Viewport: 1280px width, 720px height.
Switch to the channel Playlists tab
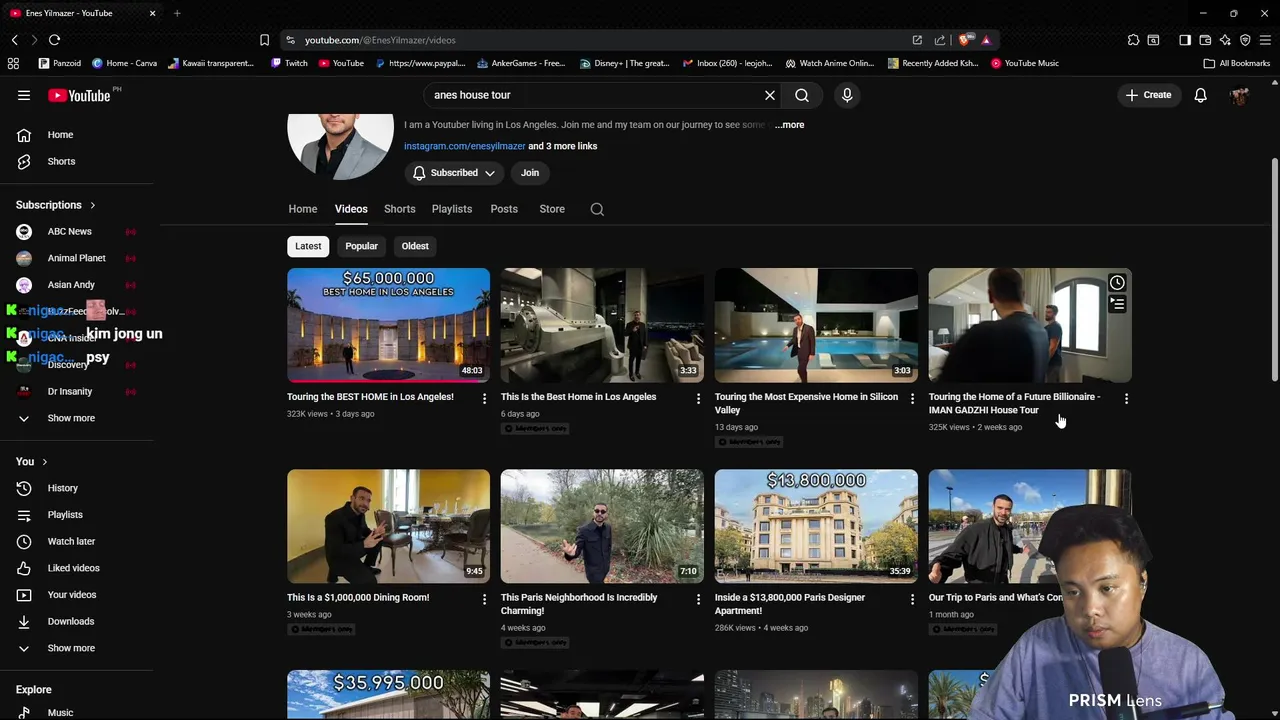pyautogui.click(x=452, y=209)
